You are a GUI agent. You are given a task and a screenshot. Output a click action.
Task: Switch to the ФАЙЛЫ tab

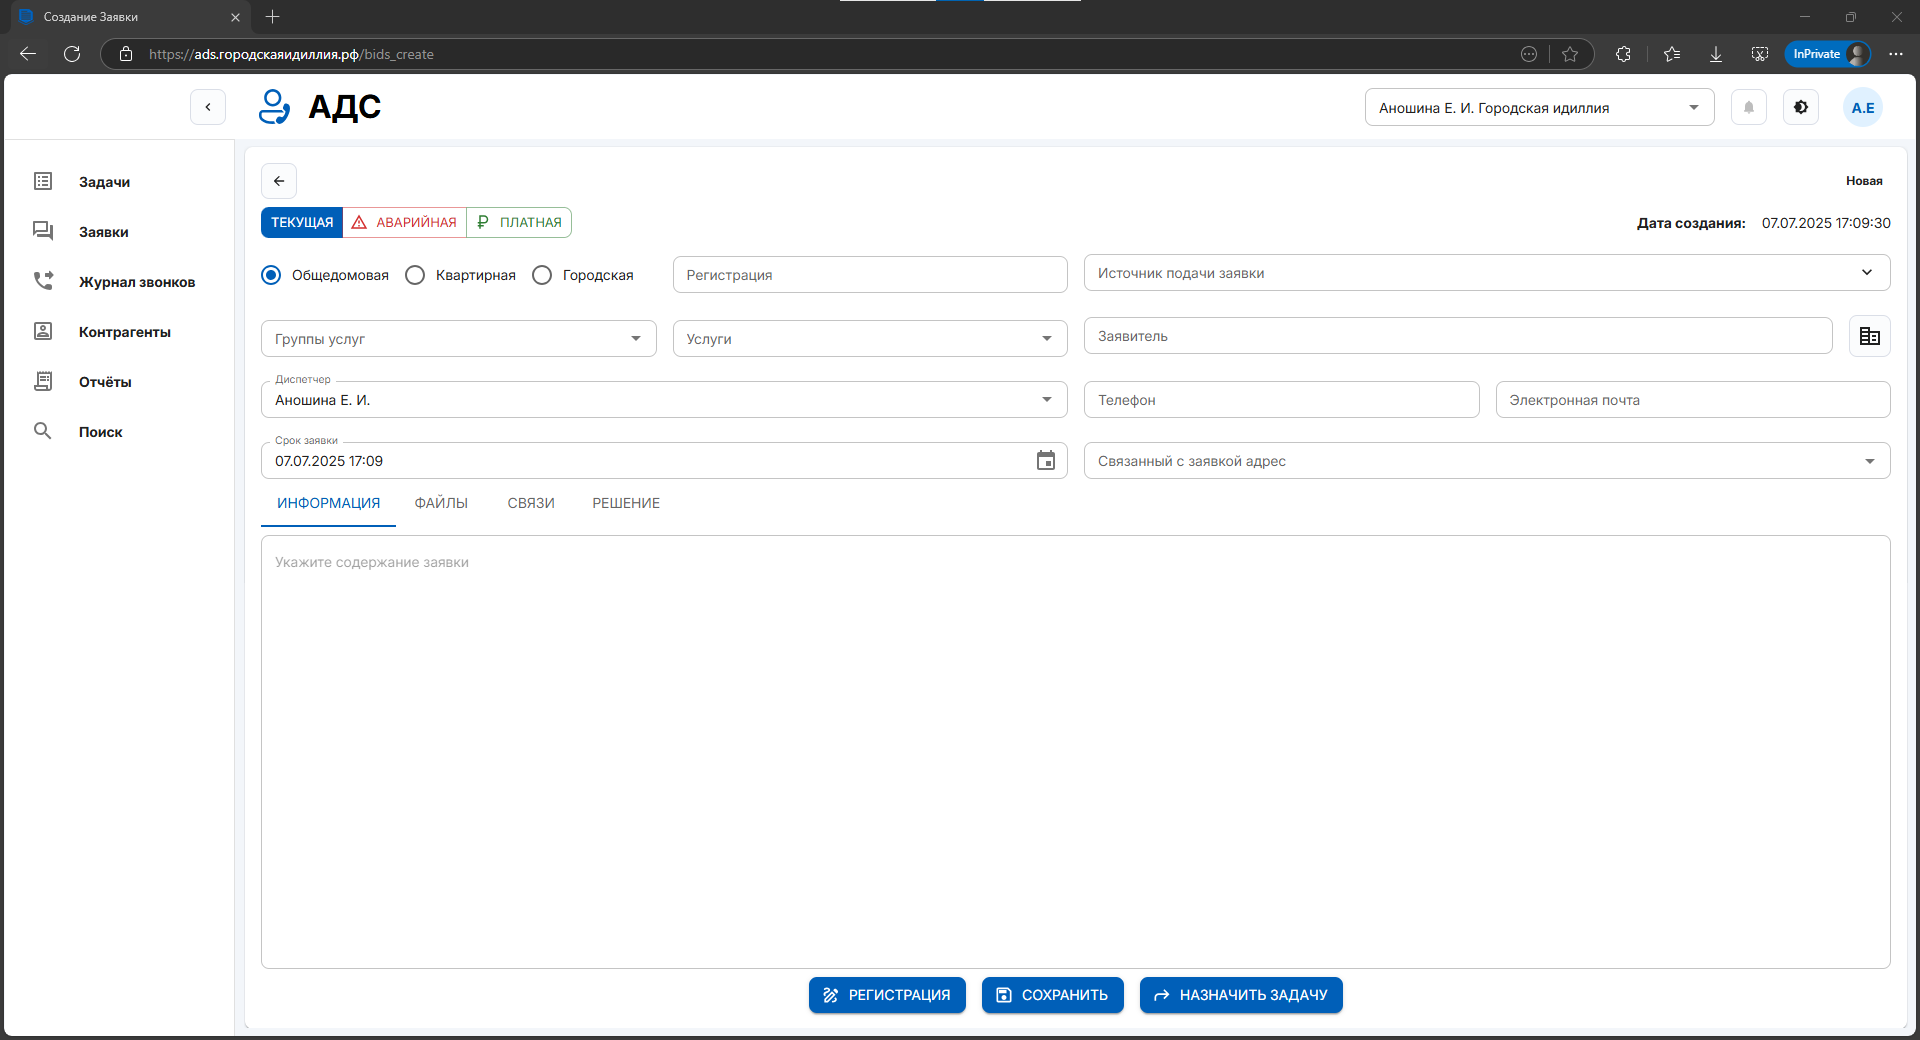pos(441,503)
